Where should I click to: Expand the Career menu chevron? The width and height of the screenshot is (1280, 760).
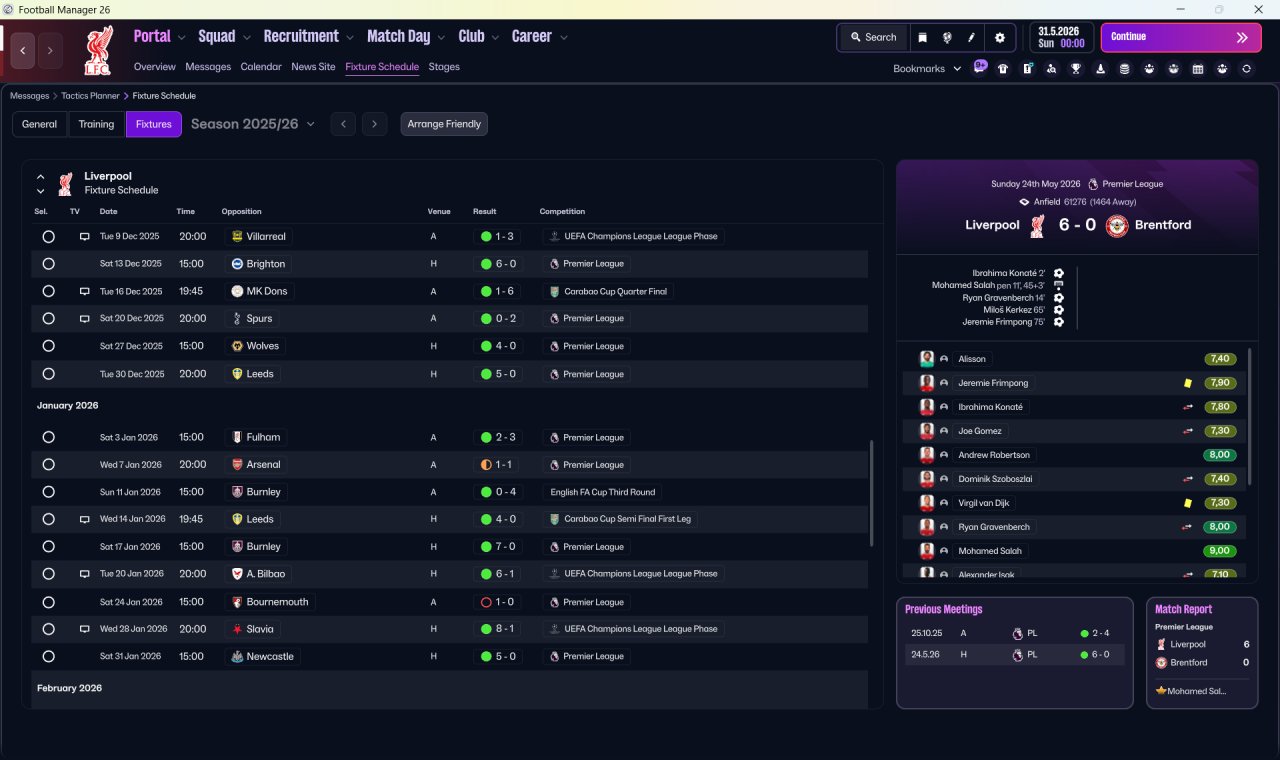pos(563,38)
